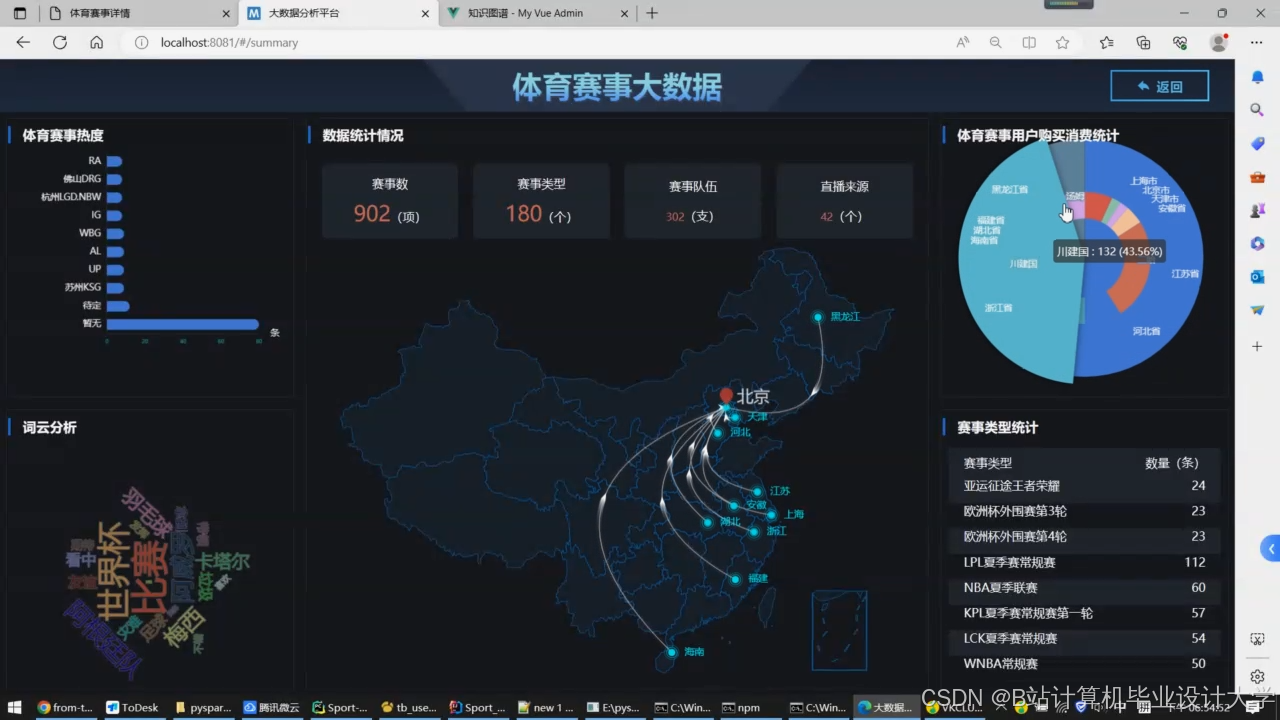Activate the Read aloud icon
Viewport: 1280px width, 720px height.
pos(962,42)
